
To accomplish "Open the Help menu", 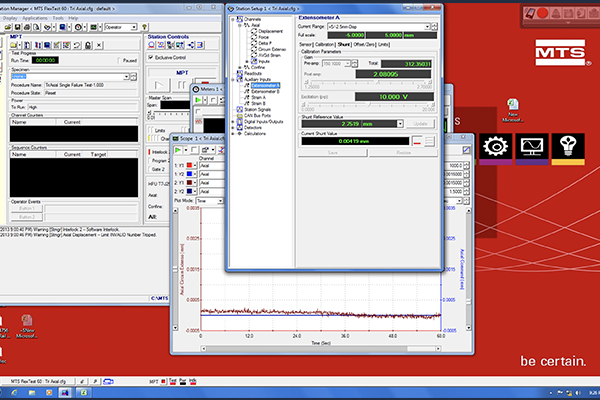I will coord(73,18).
